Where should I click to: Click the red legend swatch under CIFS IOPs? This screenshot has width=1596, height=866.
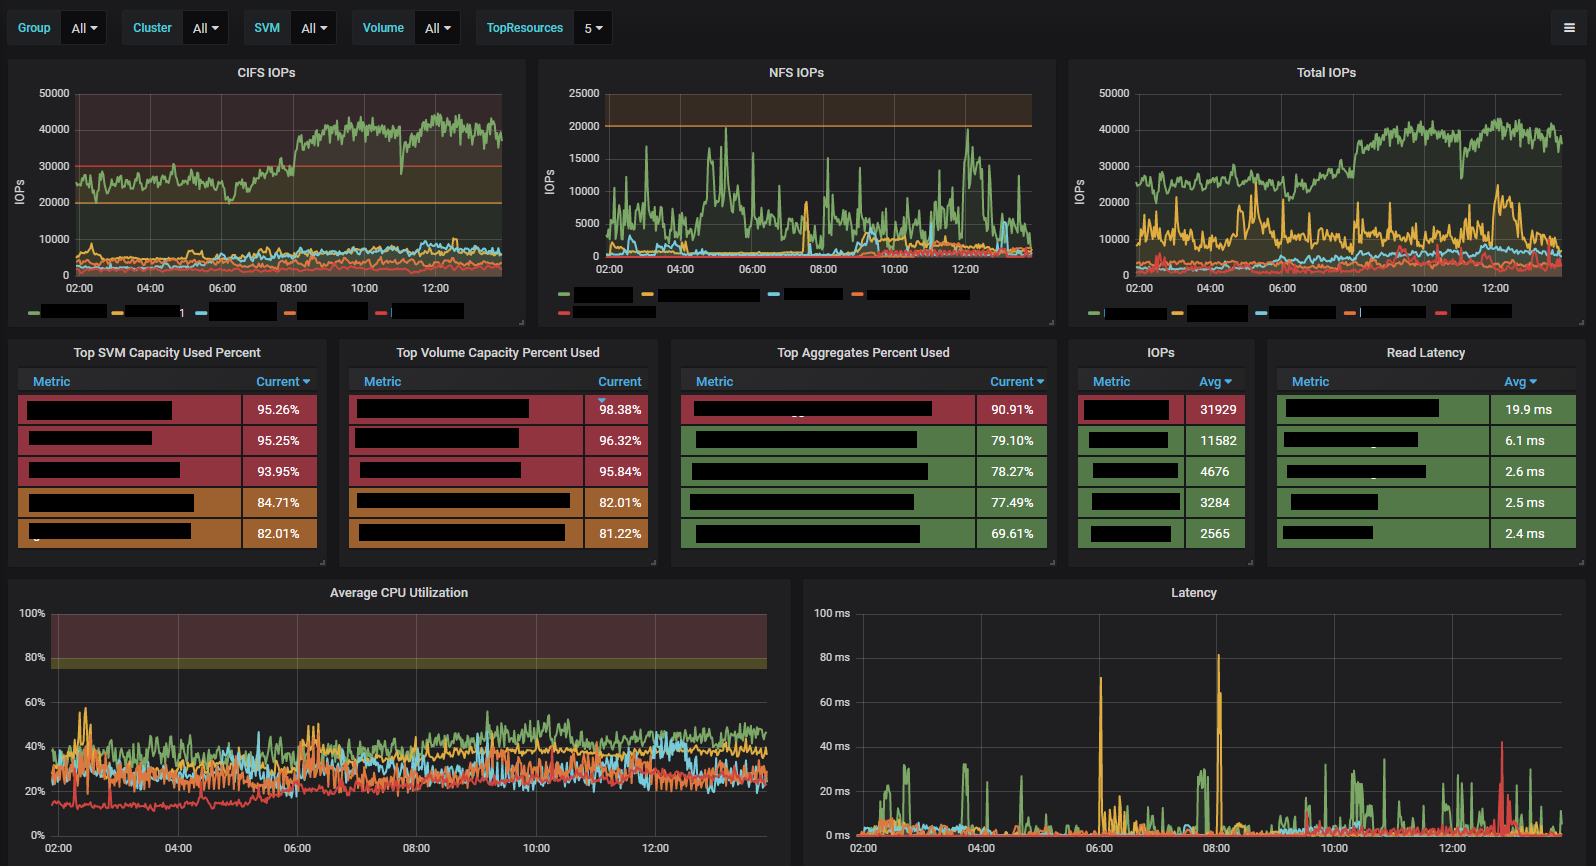tap(381, 313)
